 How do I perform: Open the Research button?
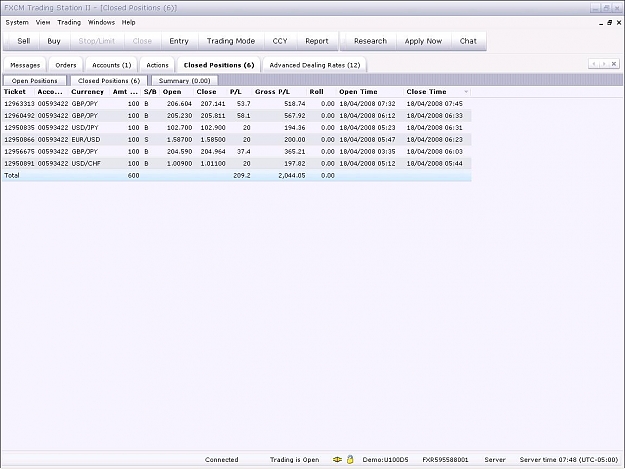tap(370, 41)
